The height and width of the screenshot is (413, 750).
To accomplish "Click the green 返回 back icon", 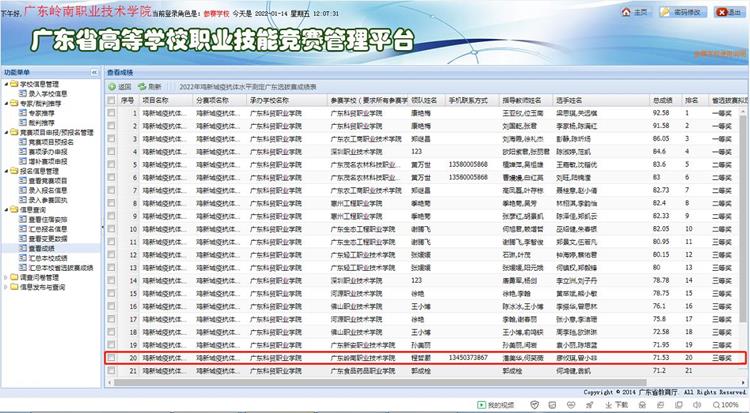I will point(113,87).
